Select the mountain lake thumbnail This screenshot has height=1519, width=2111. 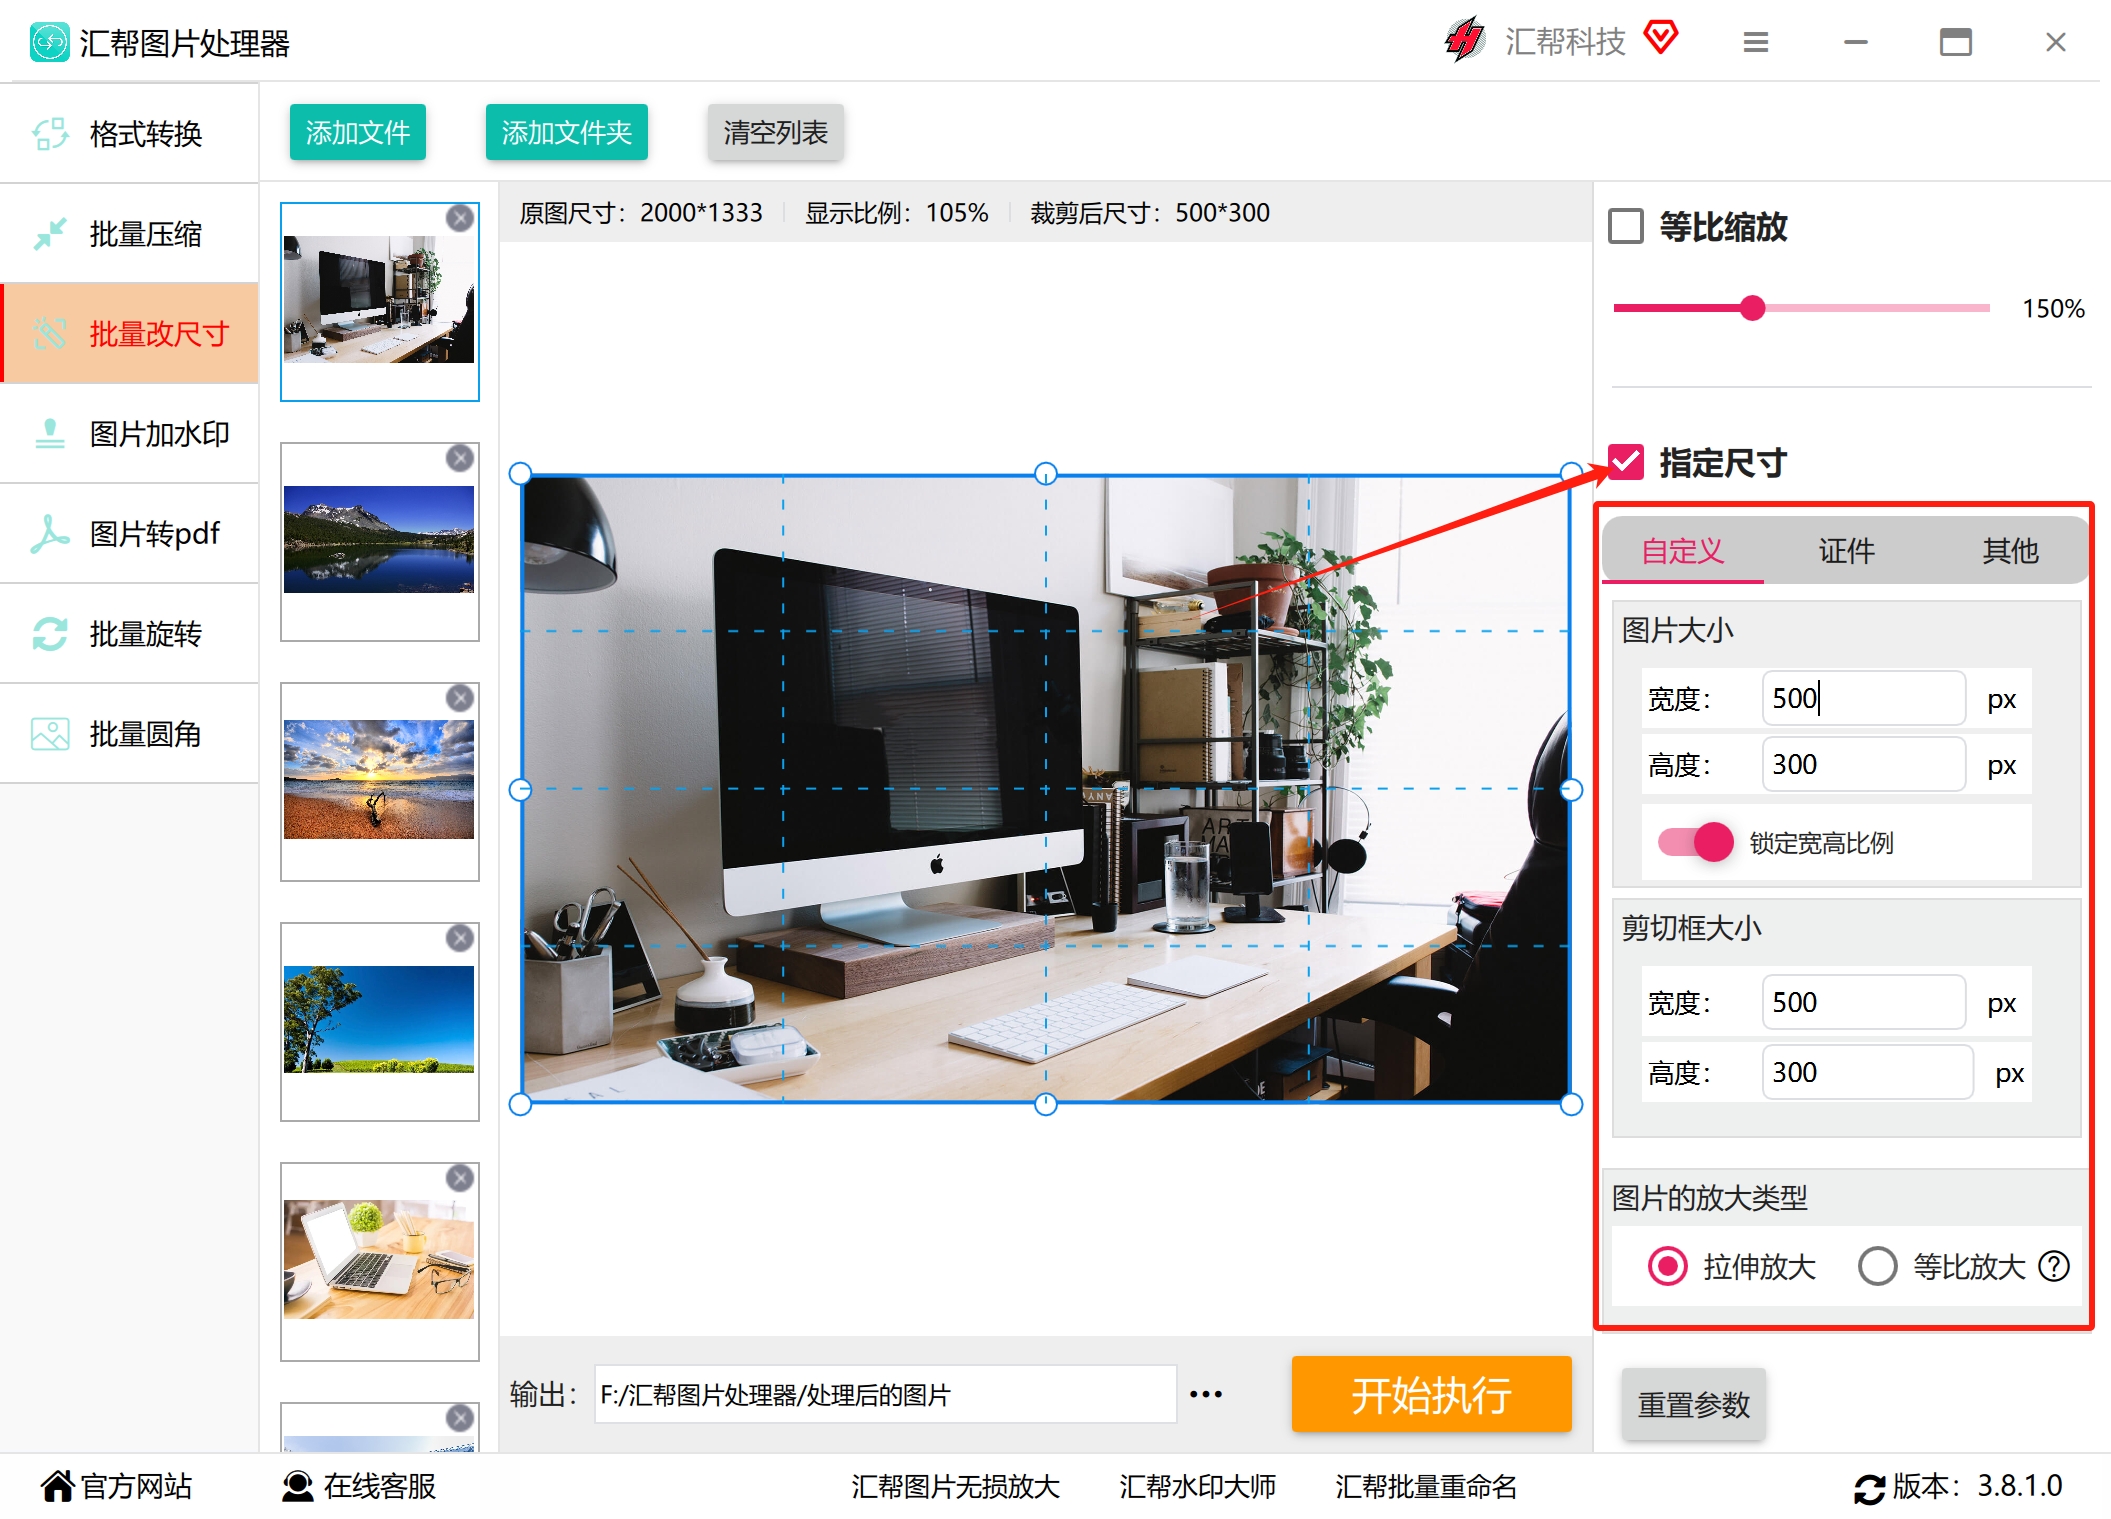pyautogui.click(x=379, y=540)
